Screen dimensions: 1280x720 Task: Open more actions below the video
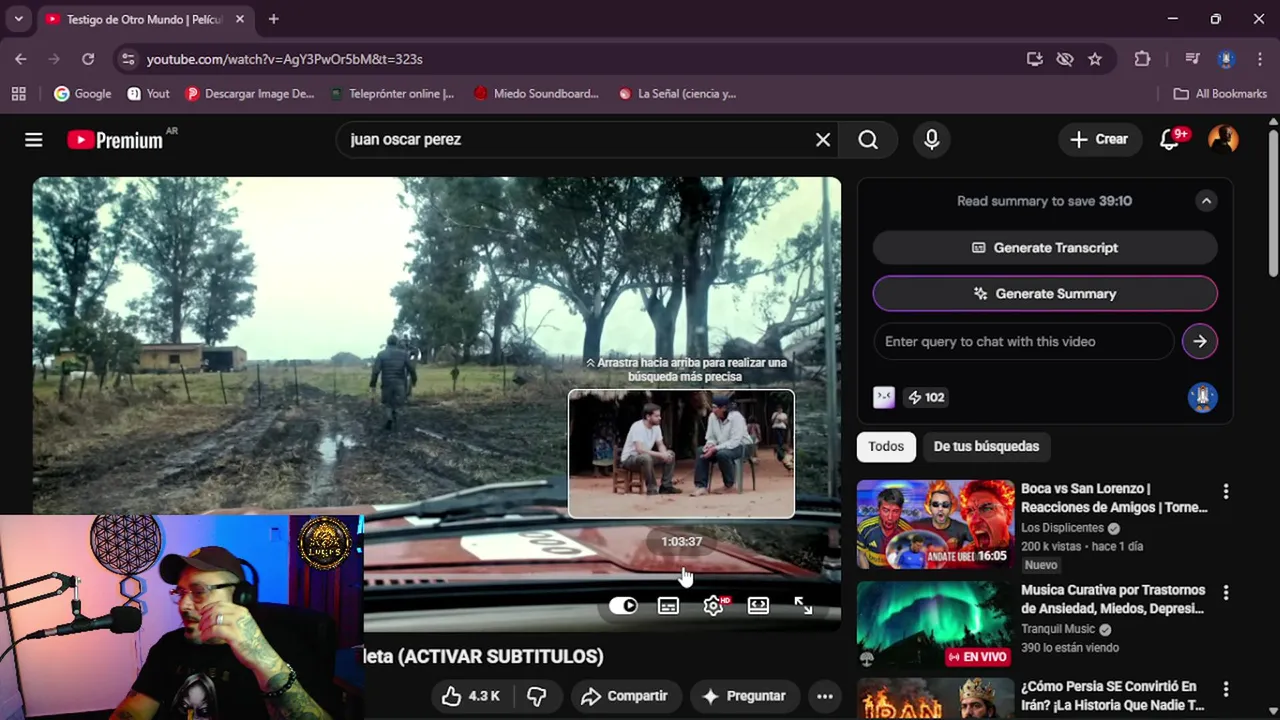pyautogui.click(x=825, y=696)
